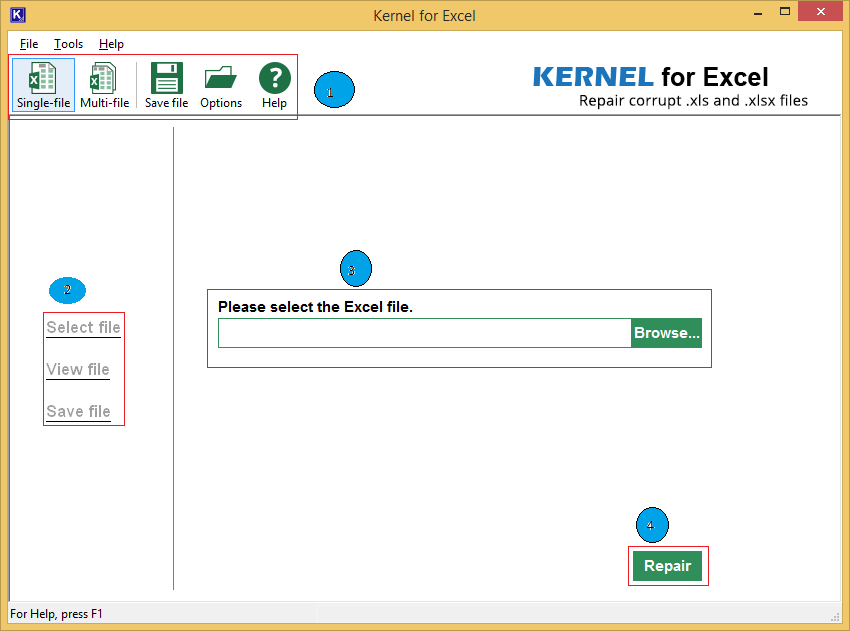Click the Select file step link
Viewport: 850px width, 631px height.
[x=83, y=327]
